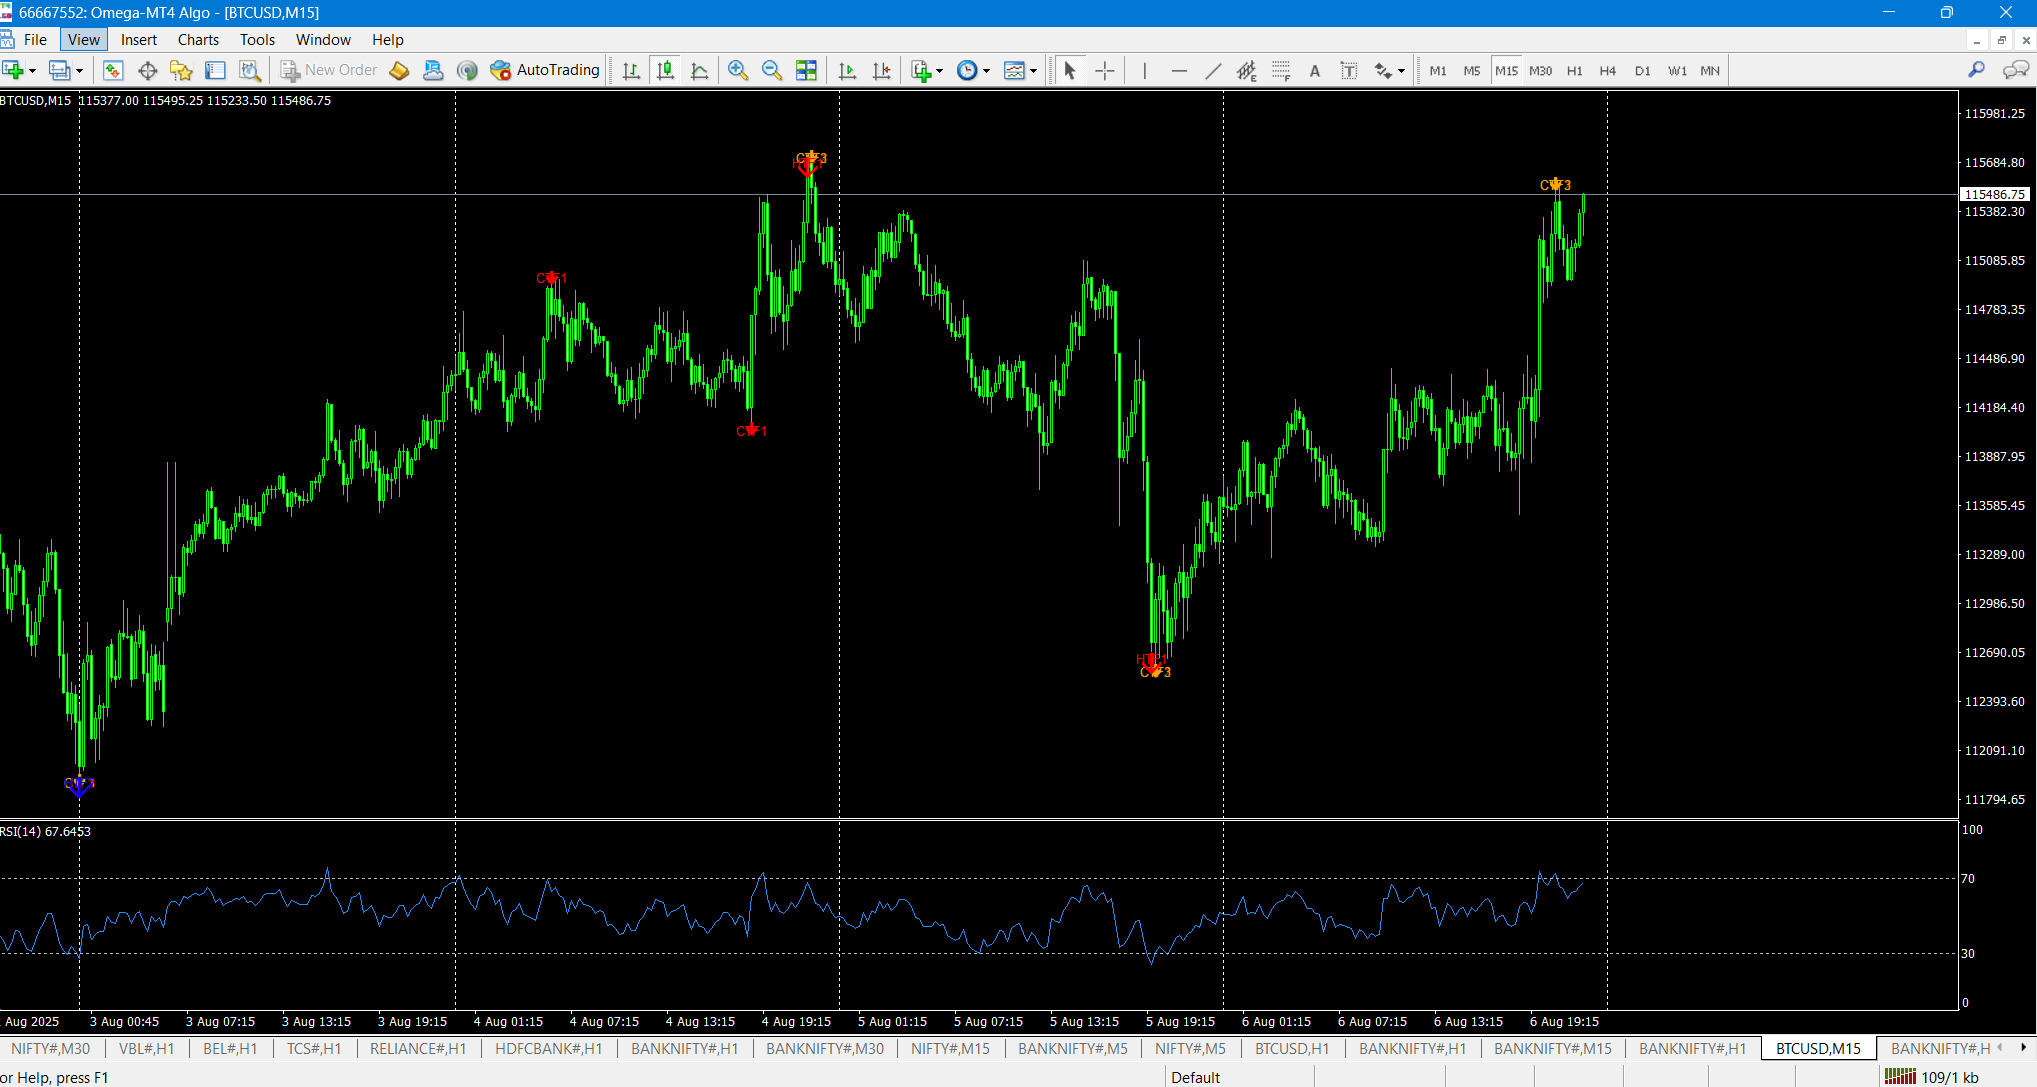Open the Charts menu
Image resolution: width=2037 pixels, height=1087 pixels.
point(198,40)
